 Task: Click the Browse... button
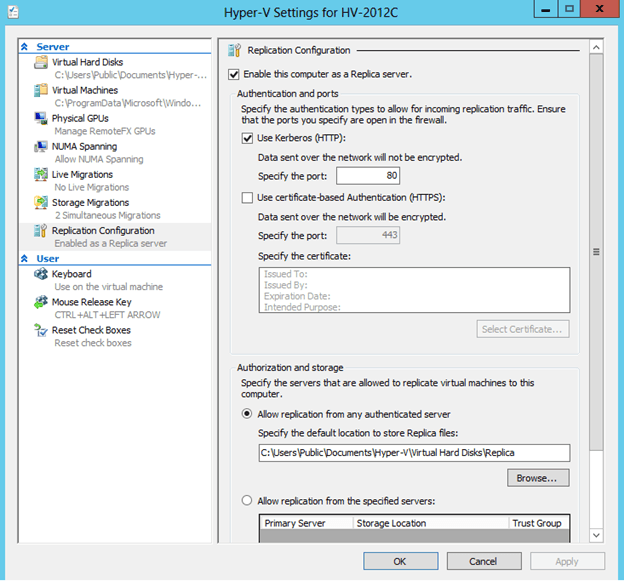coord(538,478)
